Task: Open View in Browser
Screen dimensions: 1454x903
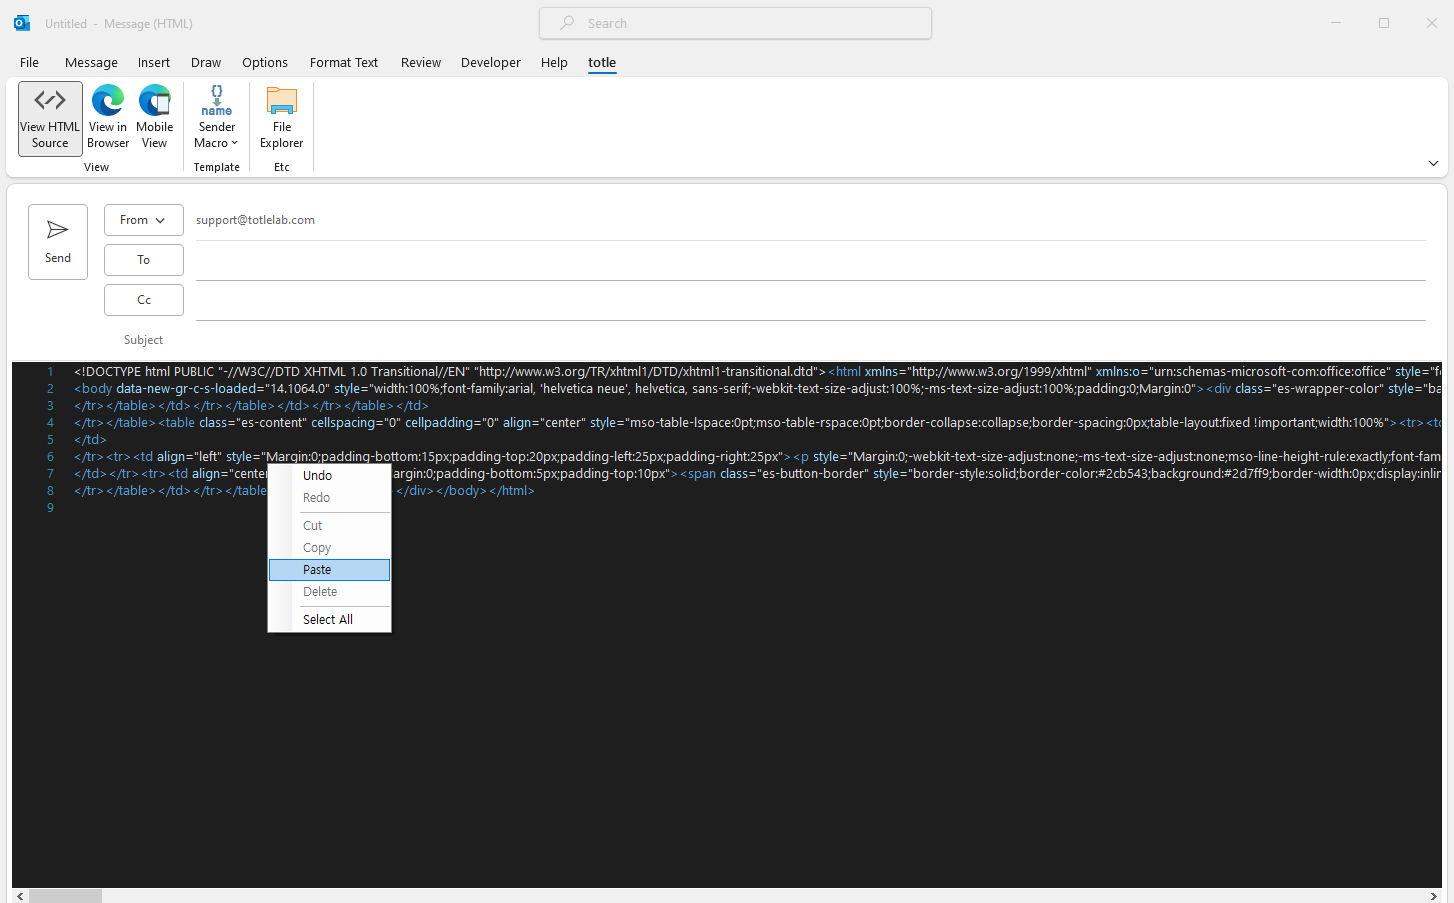Action: [108, 119]
